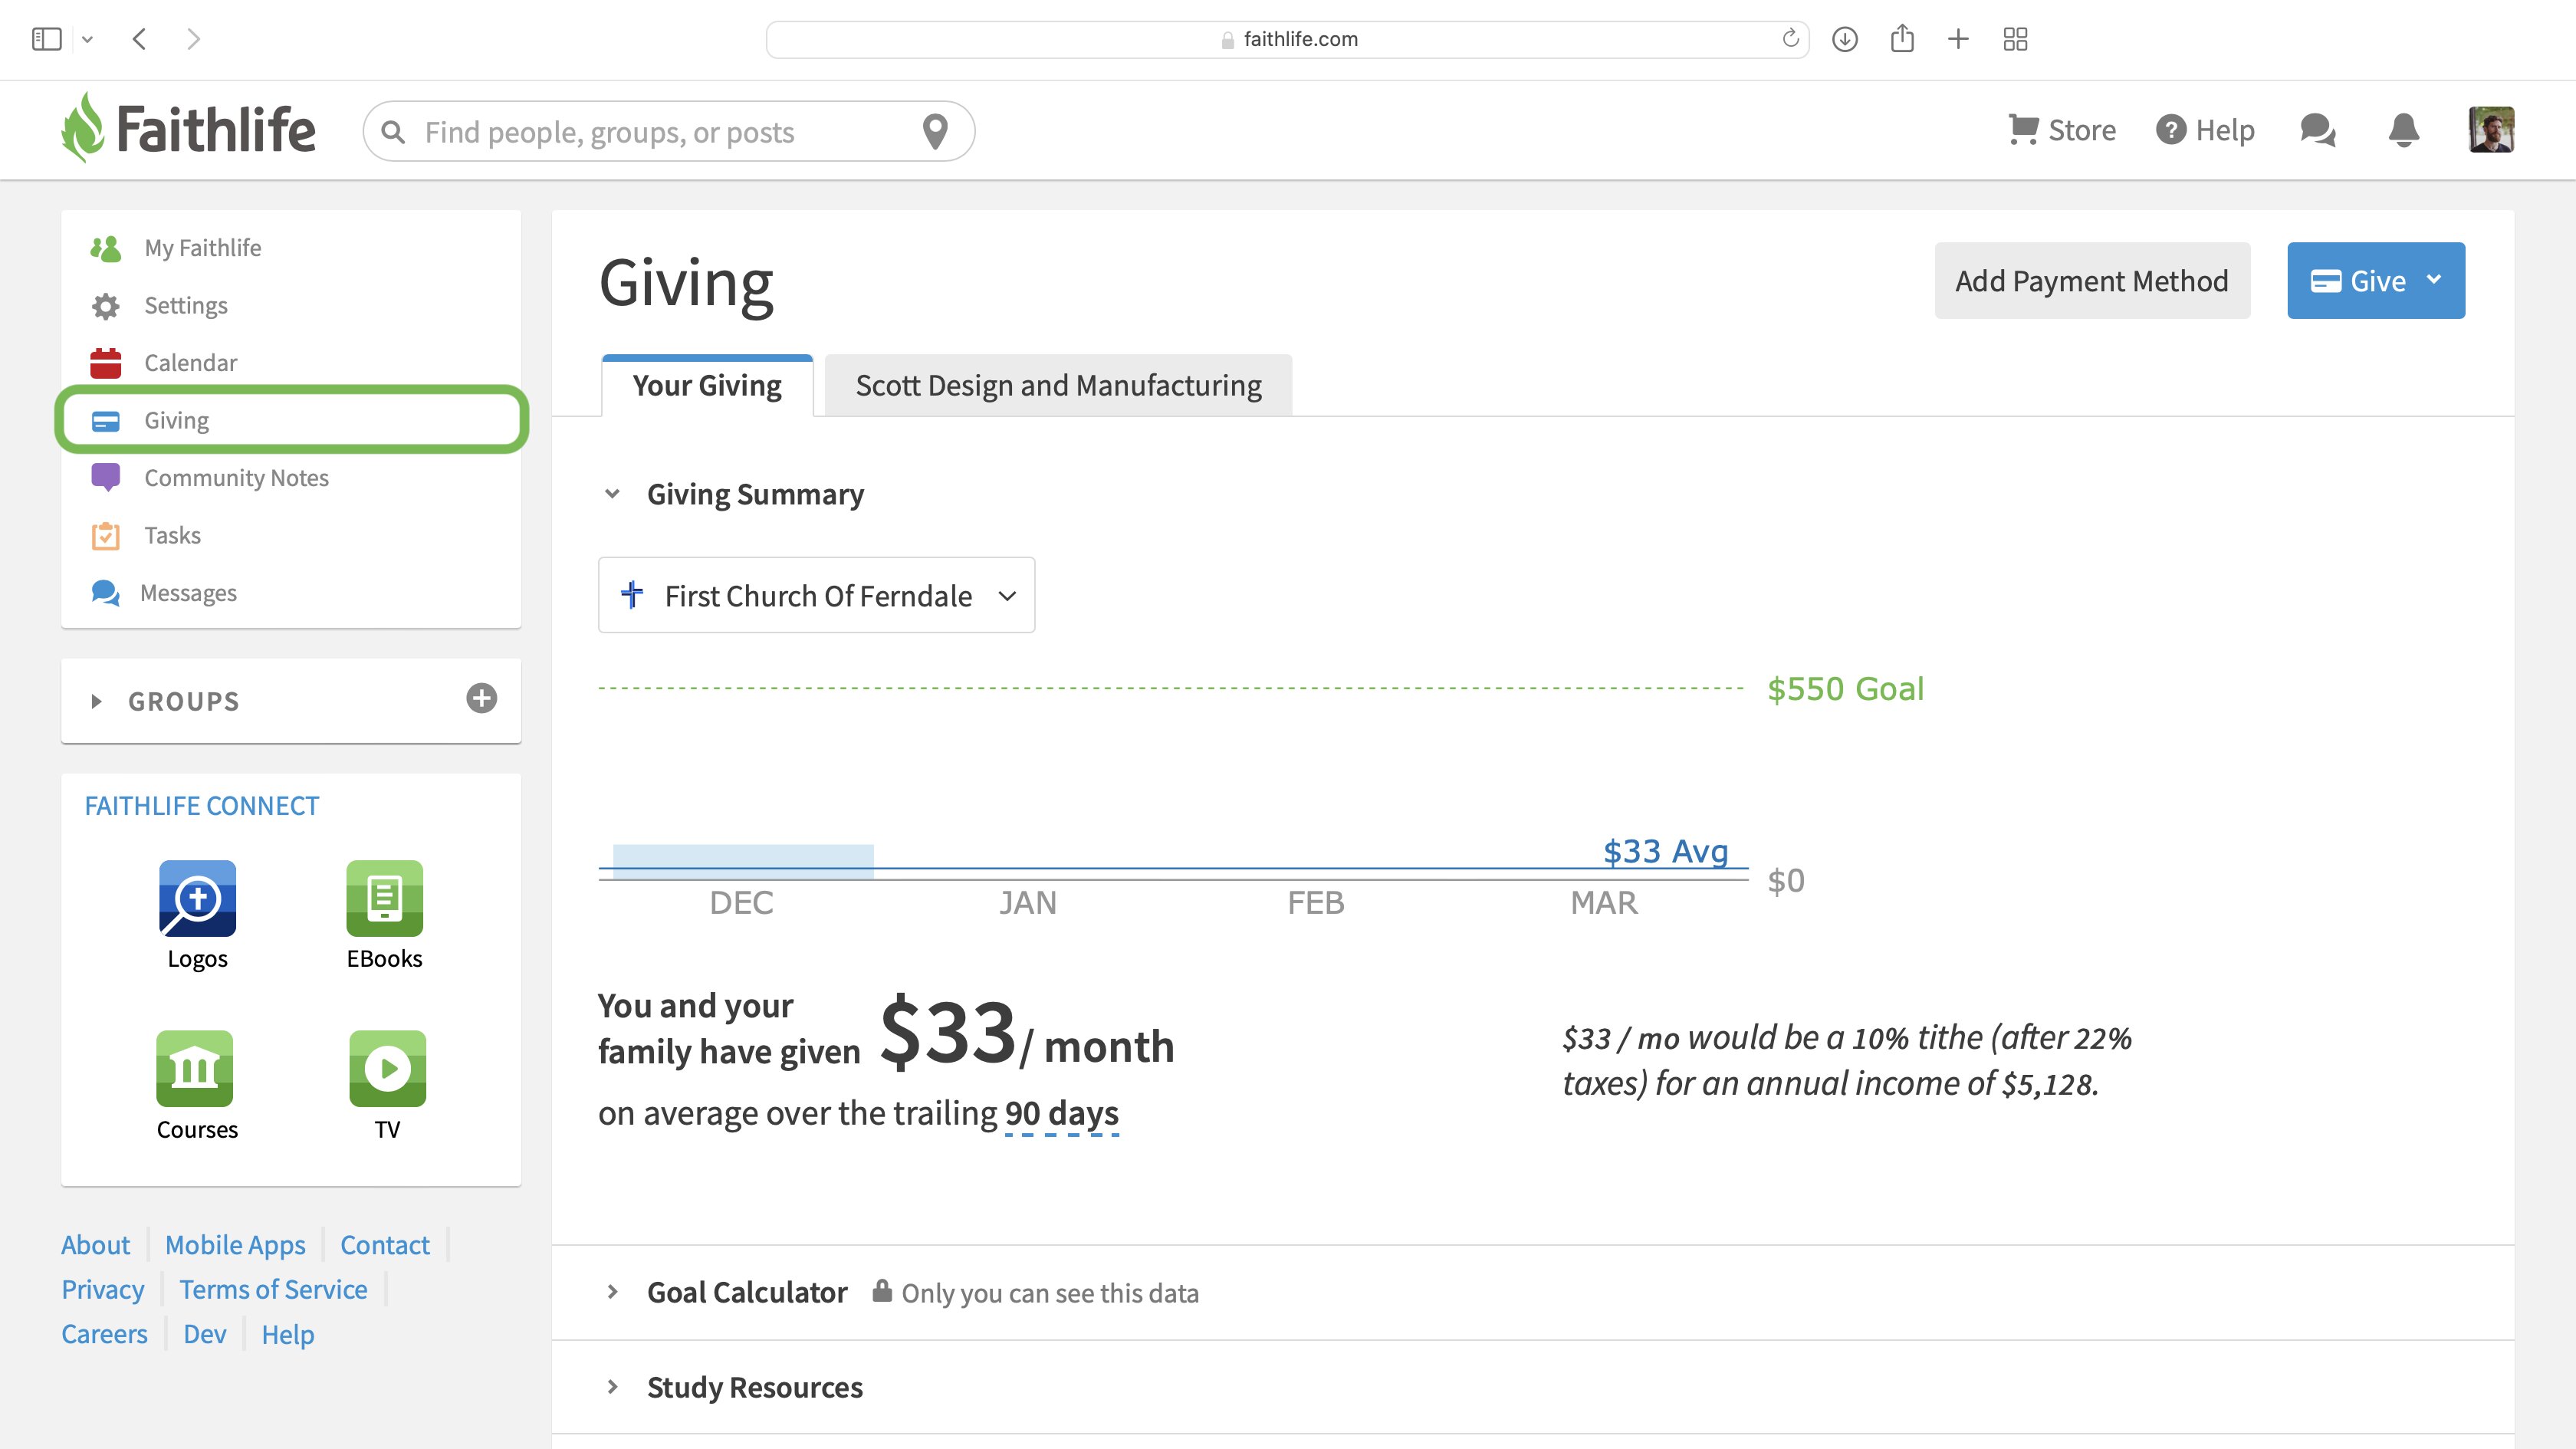The height and width of the screenshot is (1449, 2576).
Task: Click the search magnifier icon
Action: [x=393, y=132]
